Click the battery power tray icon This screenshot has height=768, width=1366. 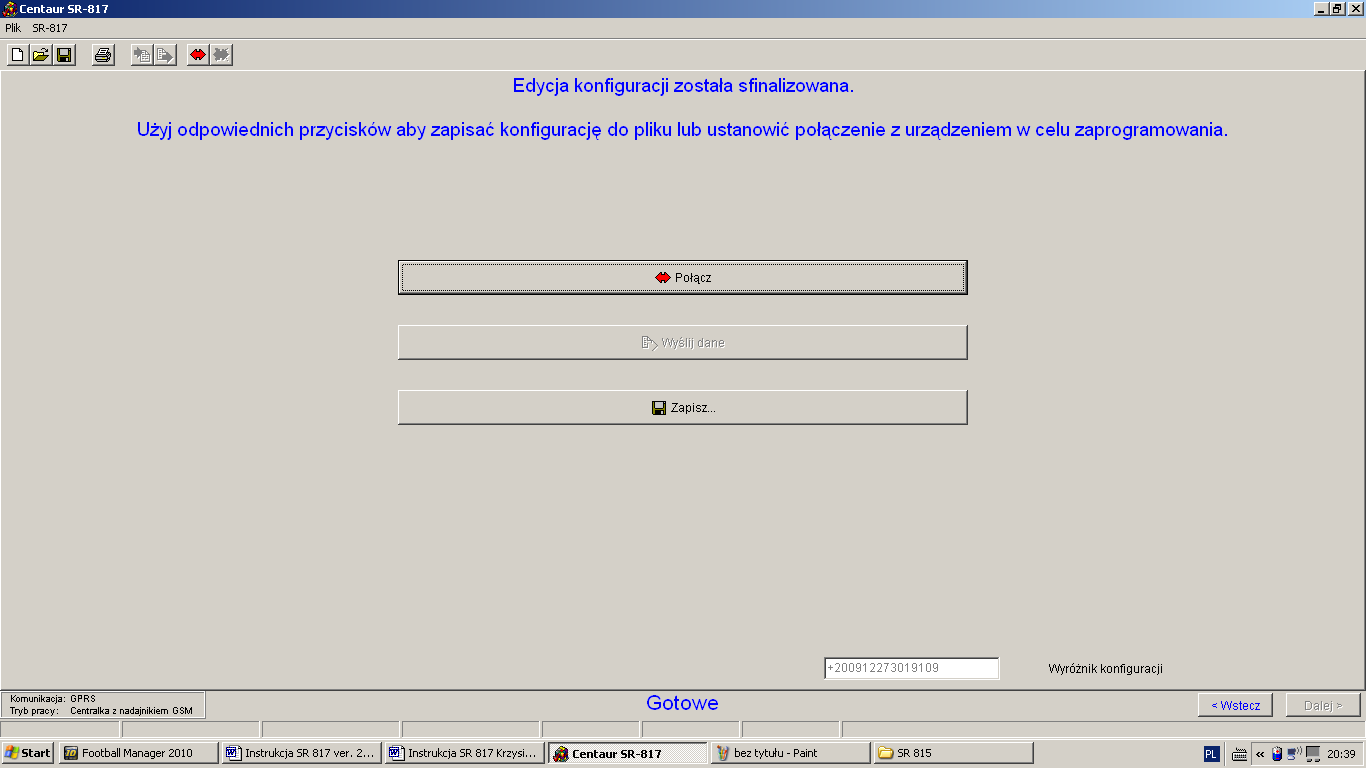1277,754
